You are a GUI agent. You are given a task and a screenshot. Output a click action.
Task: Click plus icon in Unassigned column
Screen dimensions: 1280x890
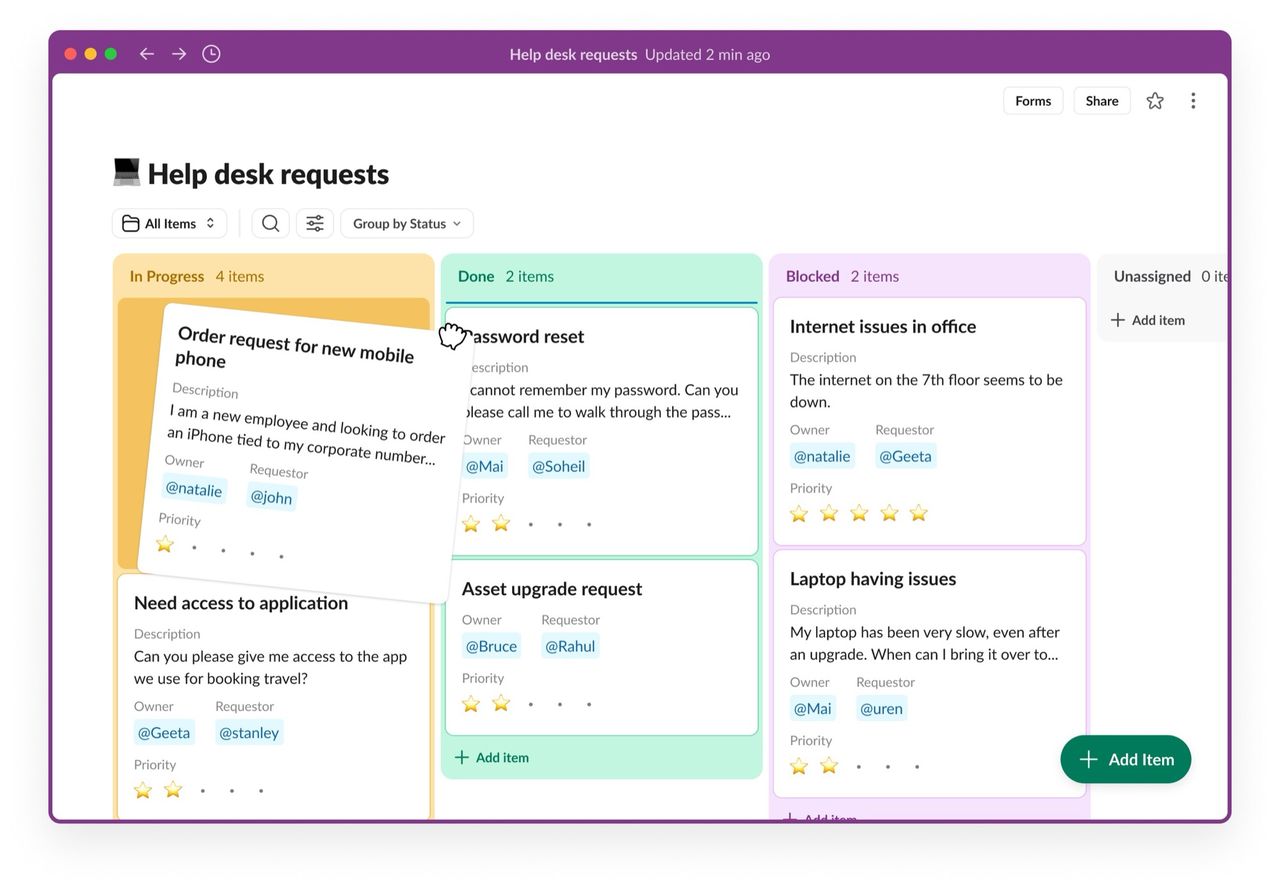tap(1117, 320)
